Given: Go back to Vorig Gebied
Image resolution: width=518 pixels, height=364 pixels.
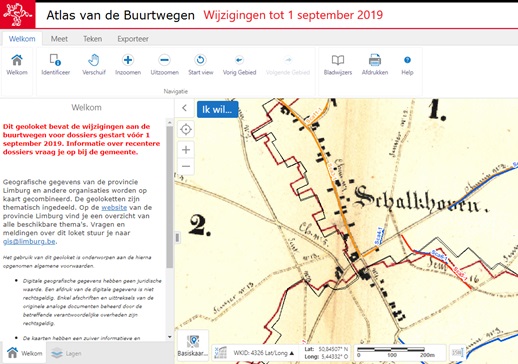Looking at the screenshot, I should 239,65.
